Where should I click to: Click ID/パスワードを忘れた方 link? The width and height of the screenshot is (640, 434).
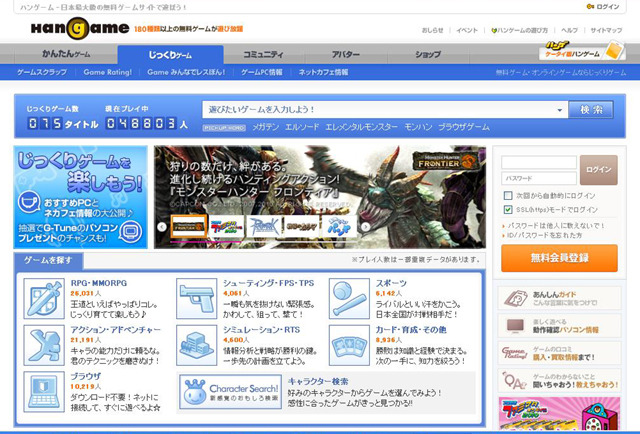click(x=544, y=236)
